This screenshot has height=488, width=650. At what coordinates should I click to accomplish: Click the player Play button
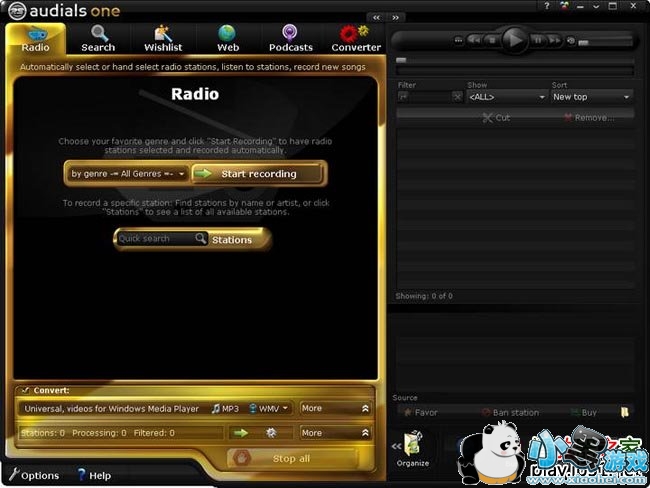[514, 40]
